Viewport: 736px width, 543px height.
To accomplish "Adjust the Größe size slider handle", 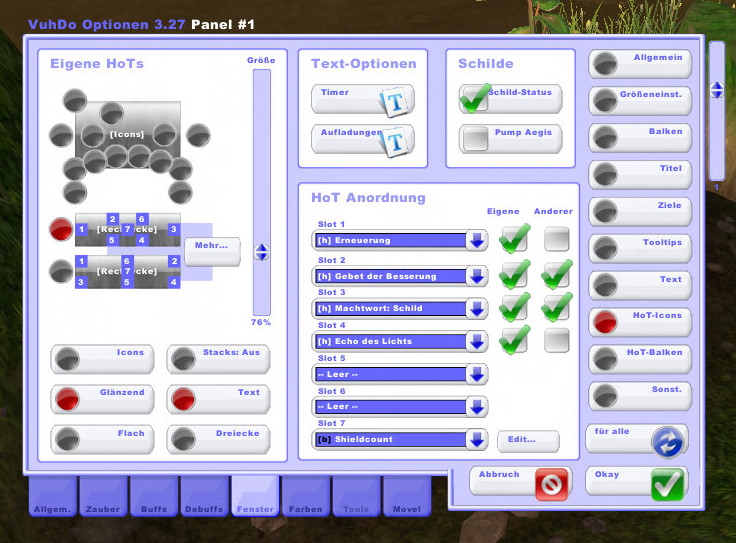I will pyautogui.click(x=262, y=253).
